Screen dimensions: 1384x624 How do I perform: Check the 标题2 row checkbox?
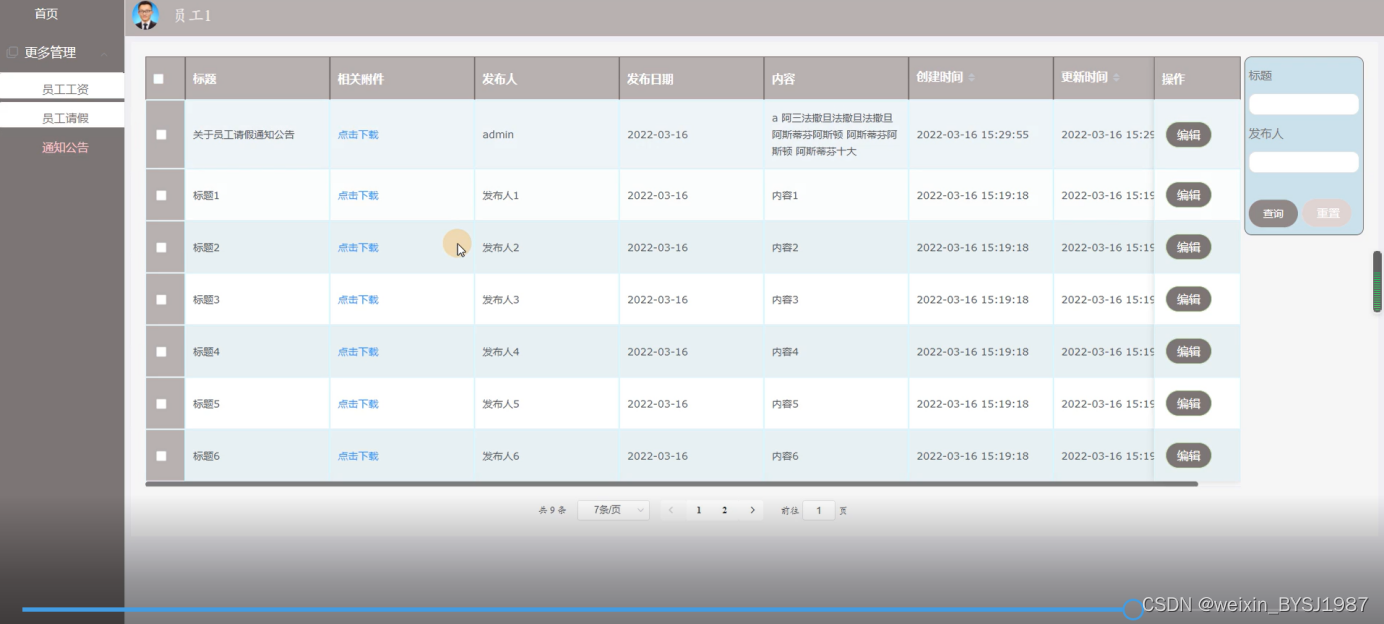pyautogui.click(x=162, y=248)
